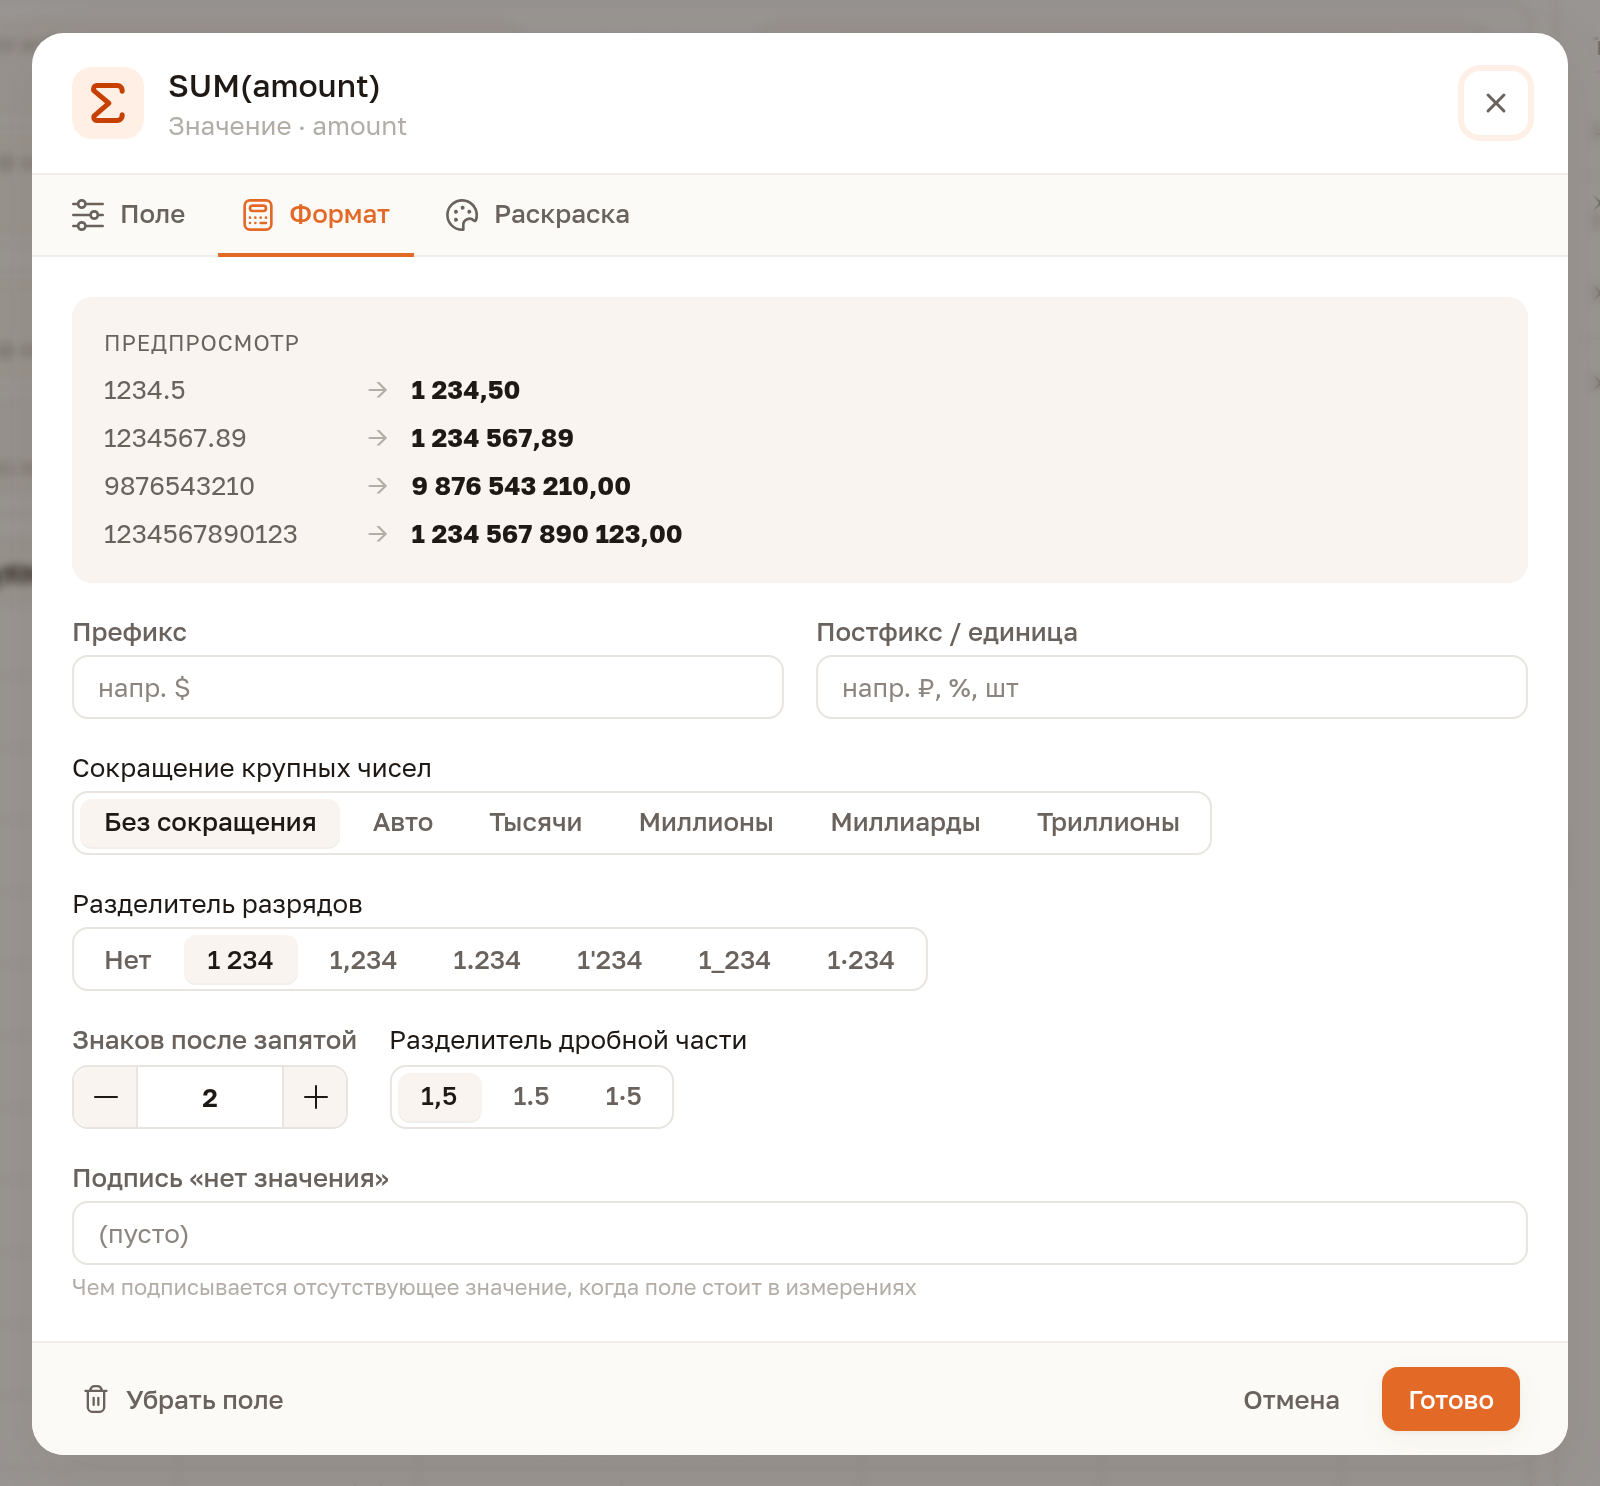Click the calculator icon on the Формат tab
Screen dimensions: 1600x1486
click(x=258, y=214)
